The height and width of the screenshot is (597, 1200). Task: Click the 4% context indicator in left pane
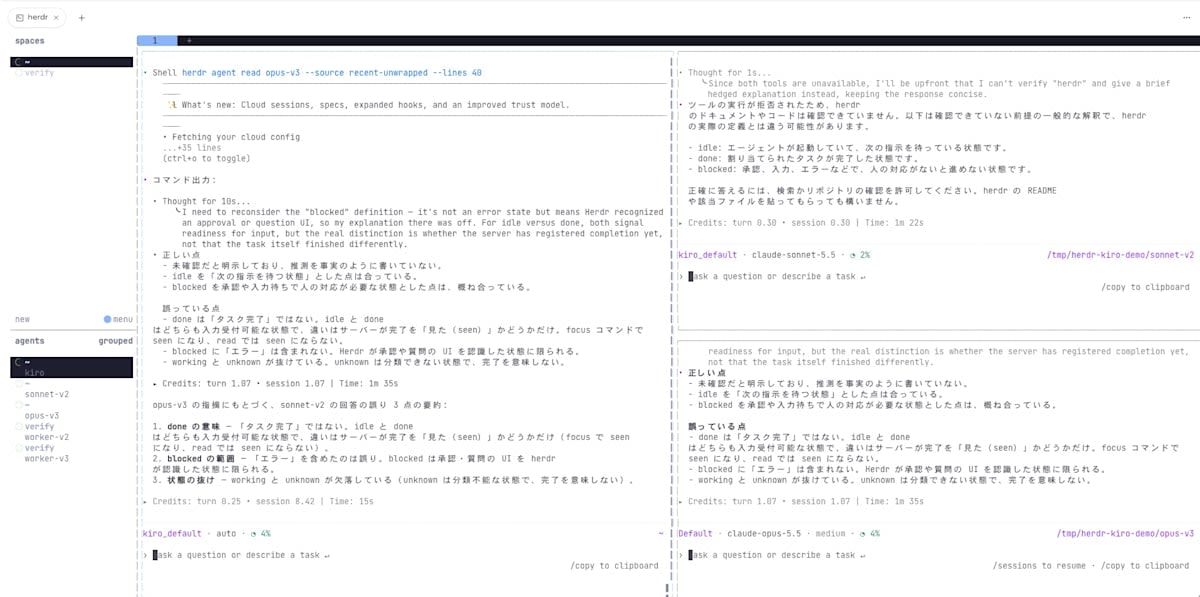(x=260, y=533)
